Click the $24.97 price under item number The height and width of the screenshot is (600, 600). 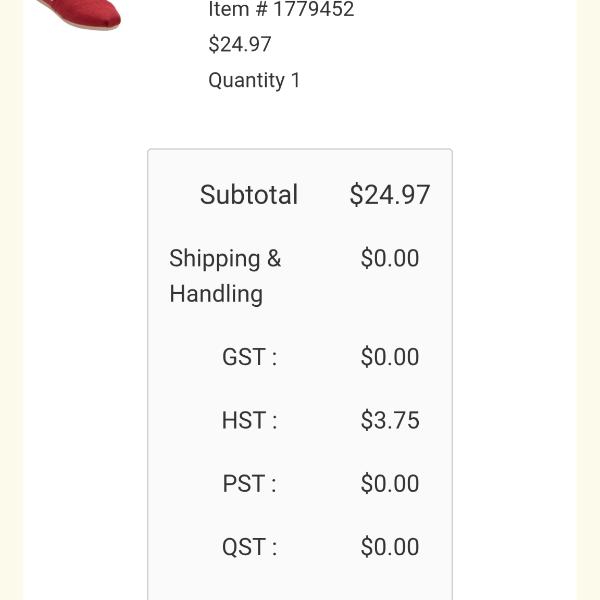click(x=240, y=44)
